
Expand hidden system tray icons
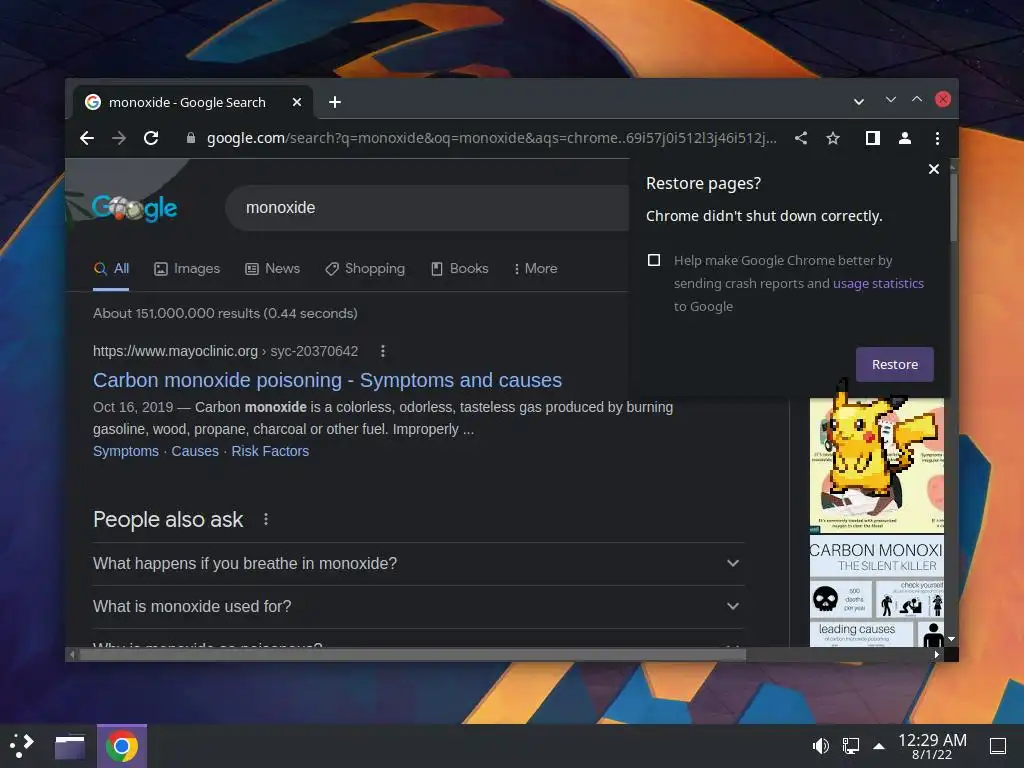click(x=879, y=746)
